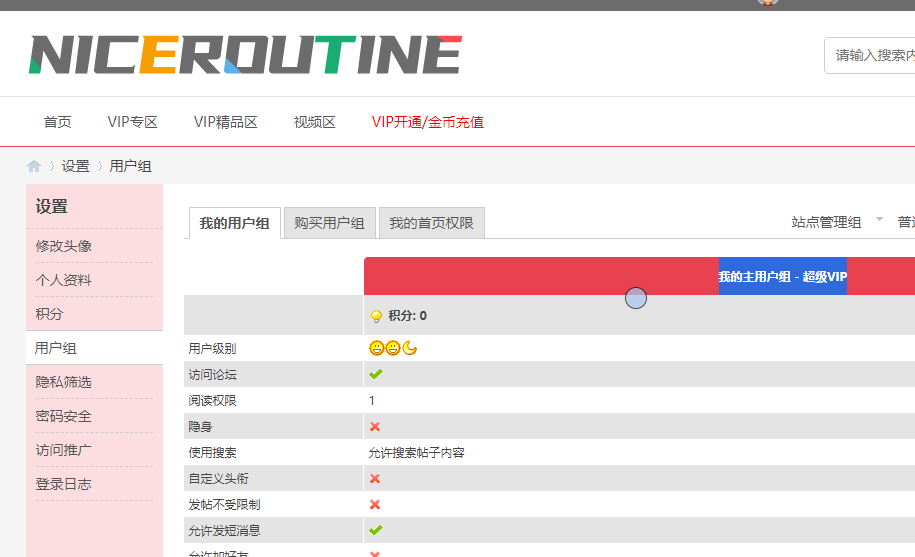Click 用户组 in the breadcrumb
Viewport: 915px width, 557px height.
tap(131, 166)
